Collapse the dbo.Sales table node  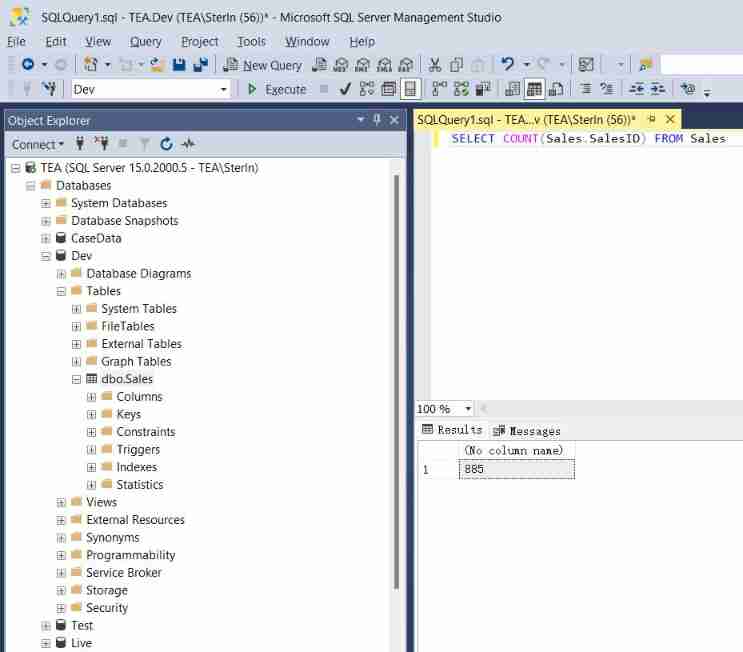coord(77,379)
